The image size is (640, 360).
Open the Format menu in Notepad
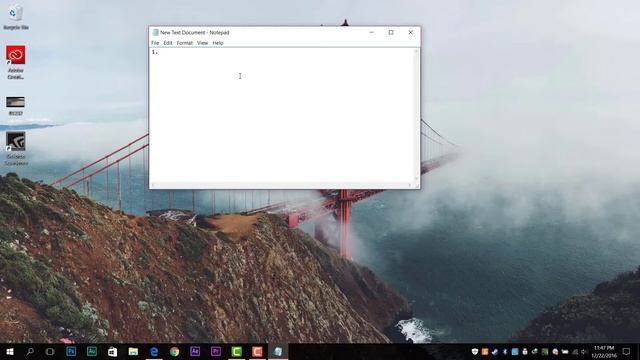click(x=184, y=43)
